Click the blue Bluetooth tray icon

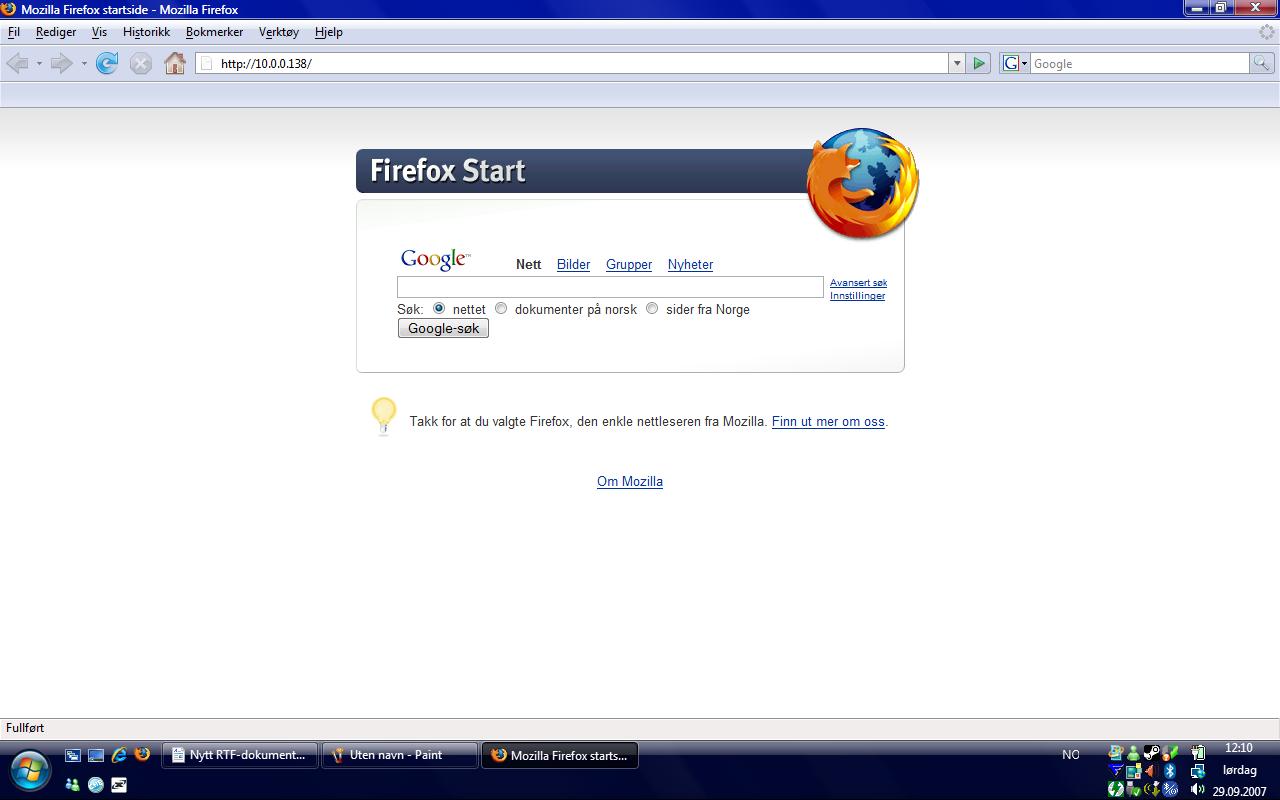click(1170, 771)
